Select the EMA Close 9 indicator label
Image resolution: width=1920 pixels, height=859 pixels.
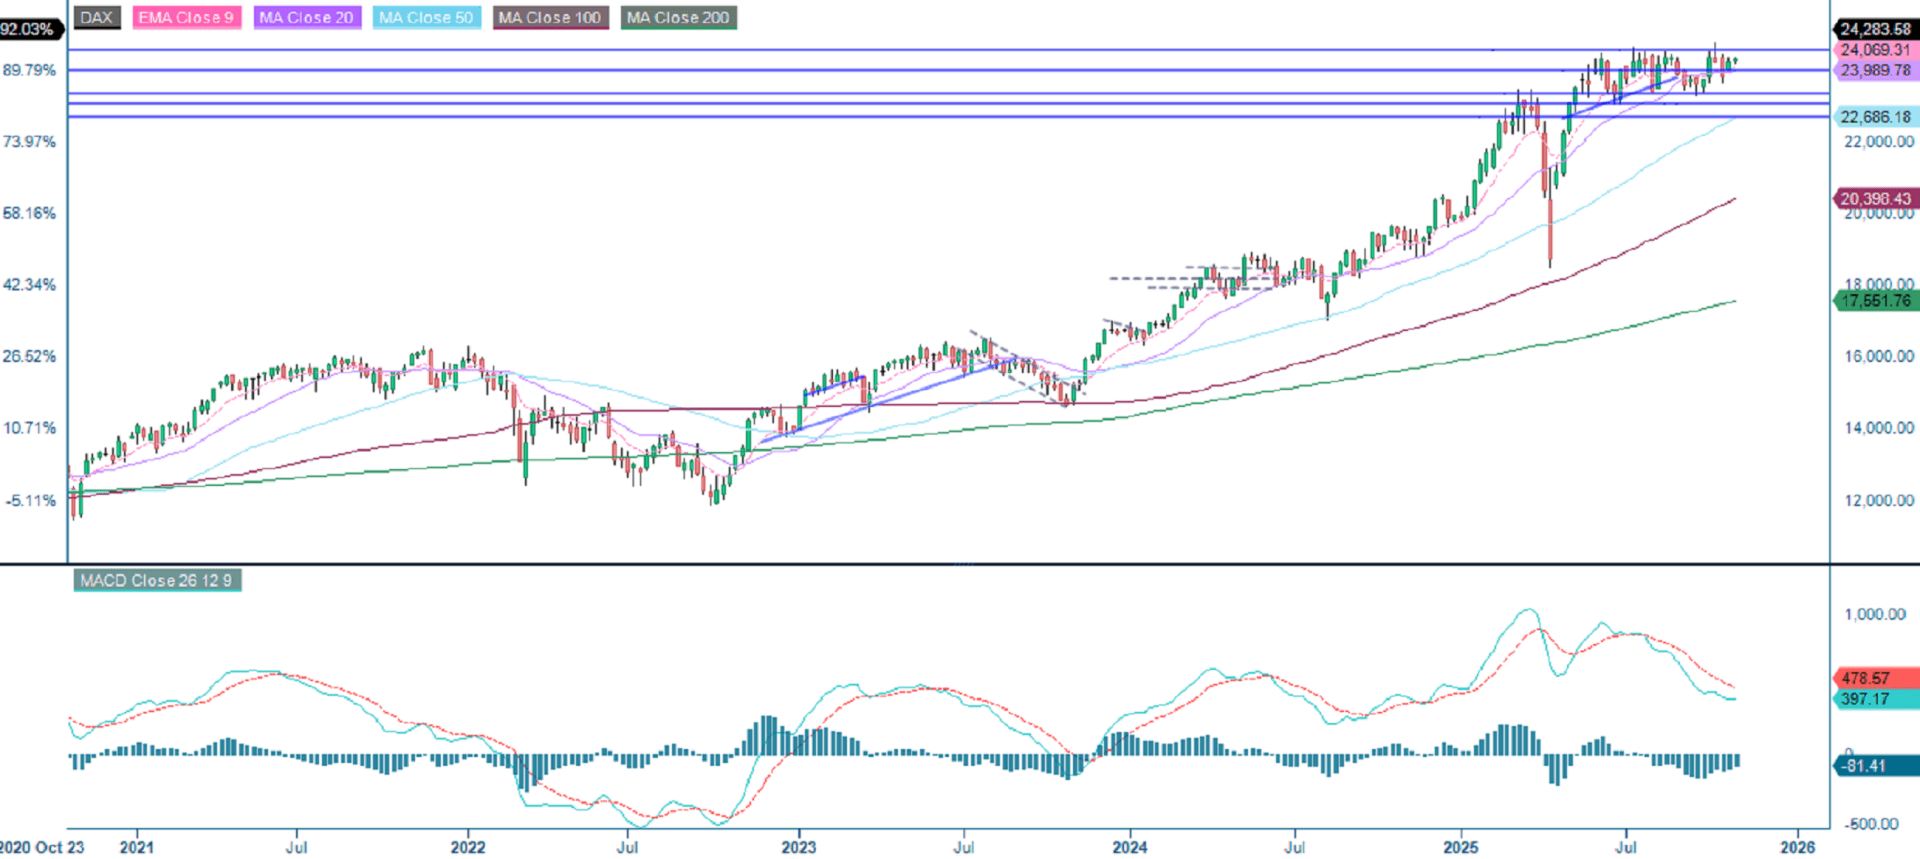click(186, 18)
